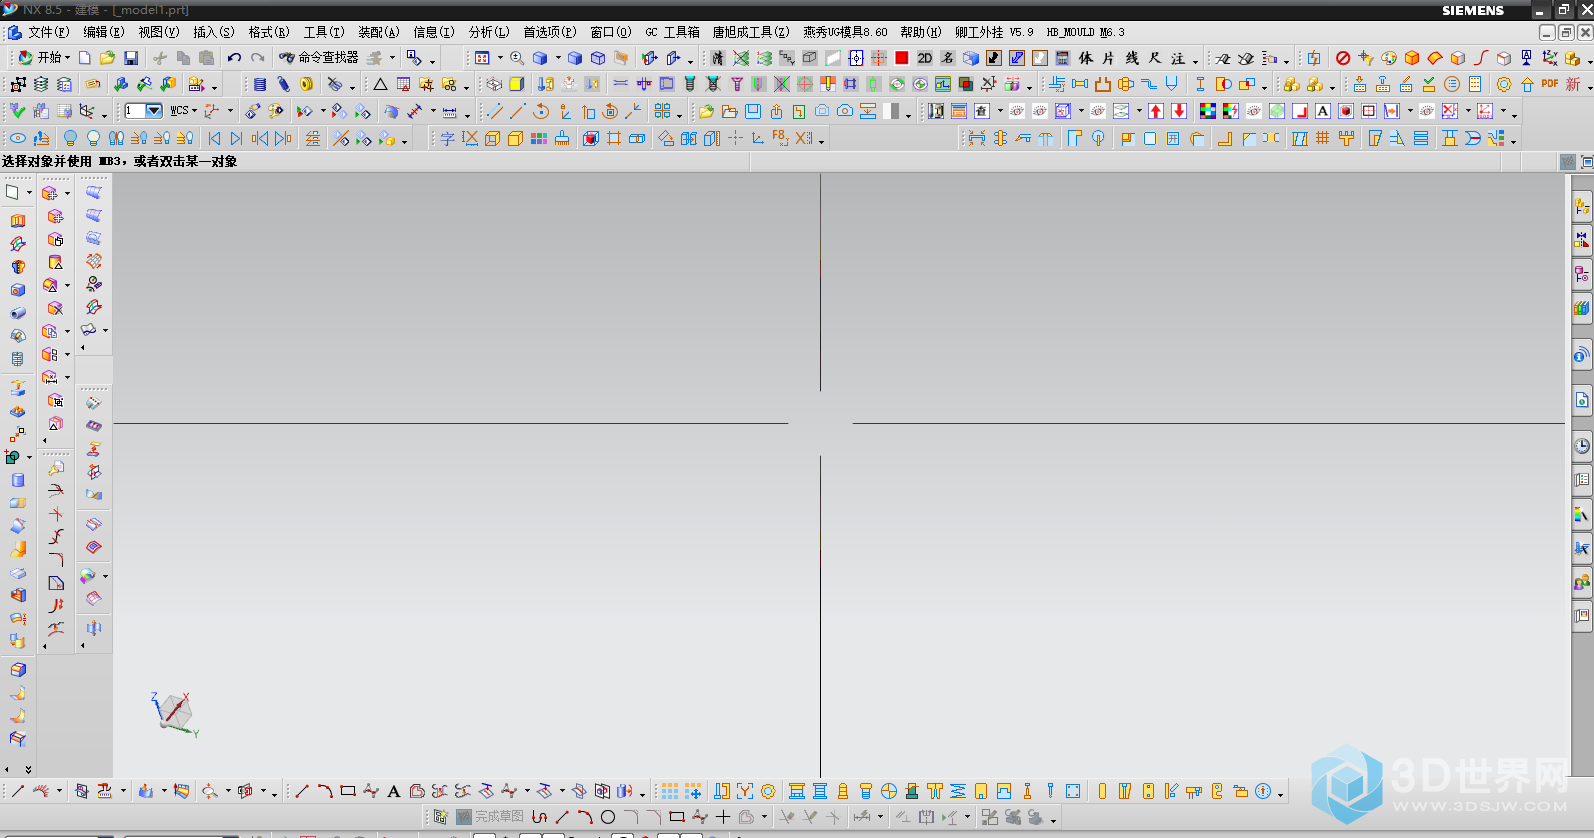1594x838 pixels.
Task: Toggle the eye visibility icon in the fourth toolbar row
Action: (18, 138)
